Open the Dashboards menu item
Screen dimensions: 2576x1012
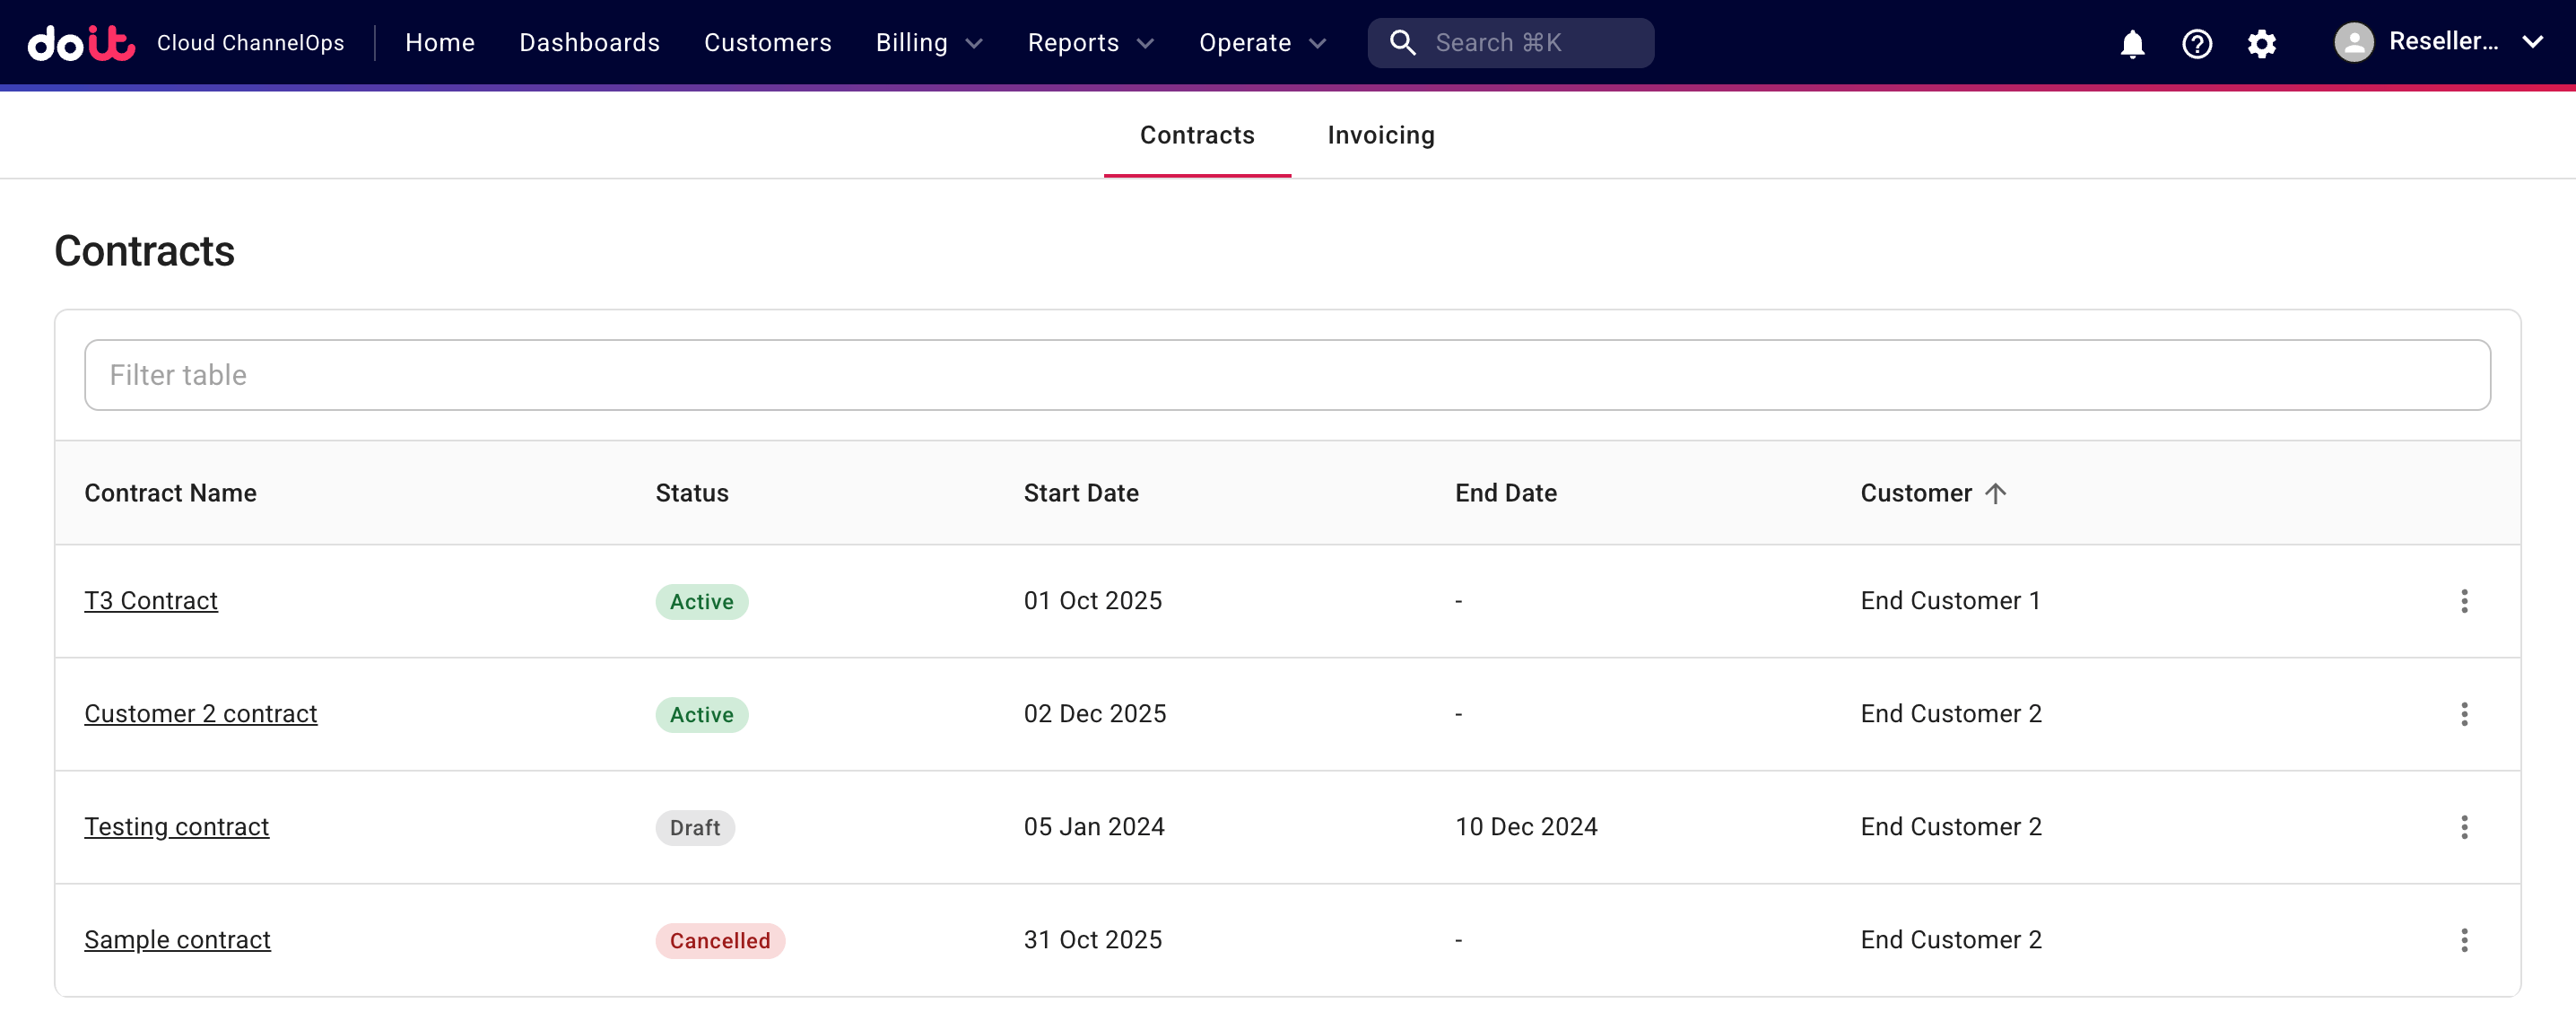589,43
